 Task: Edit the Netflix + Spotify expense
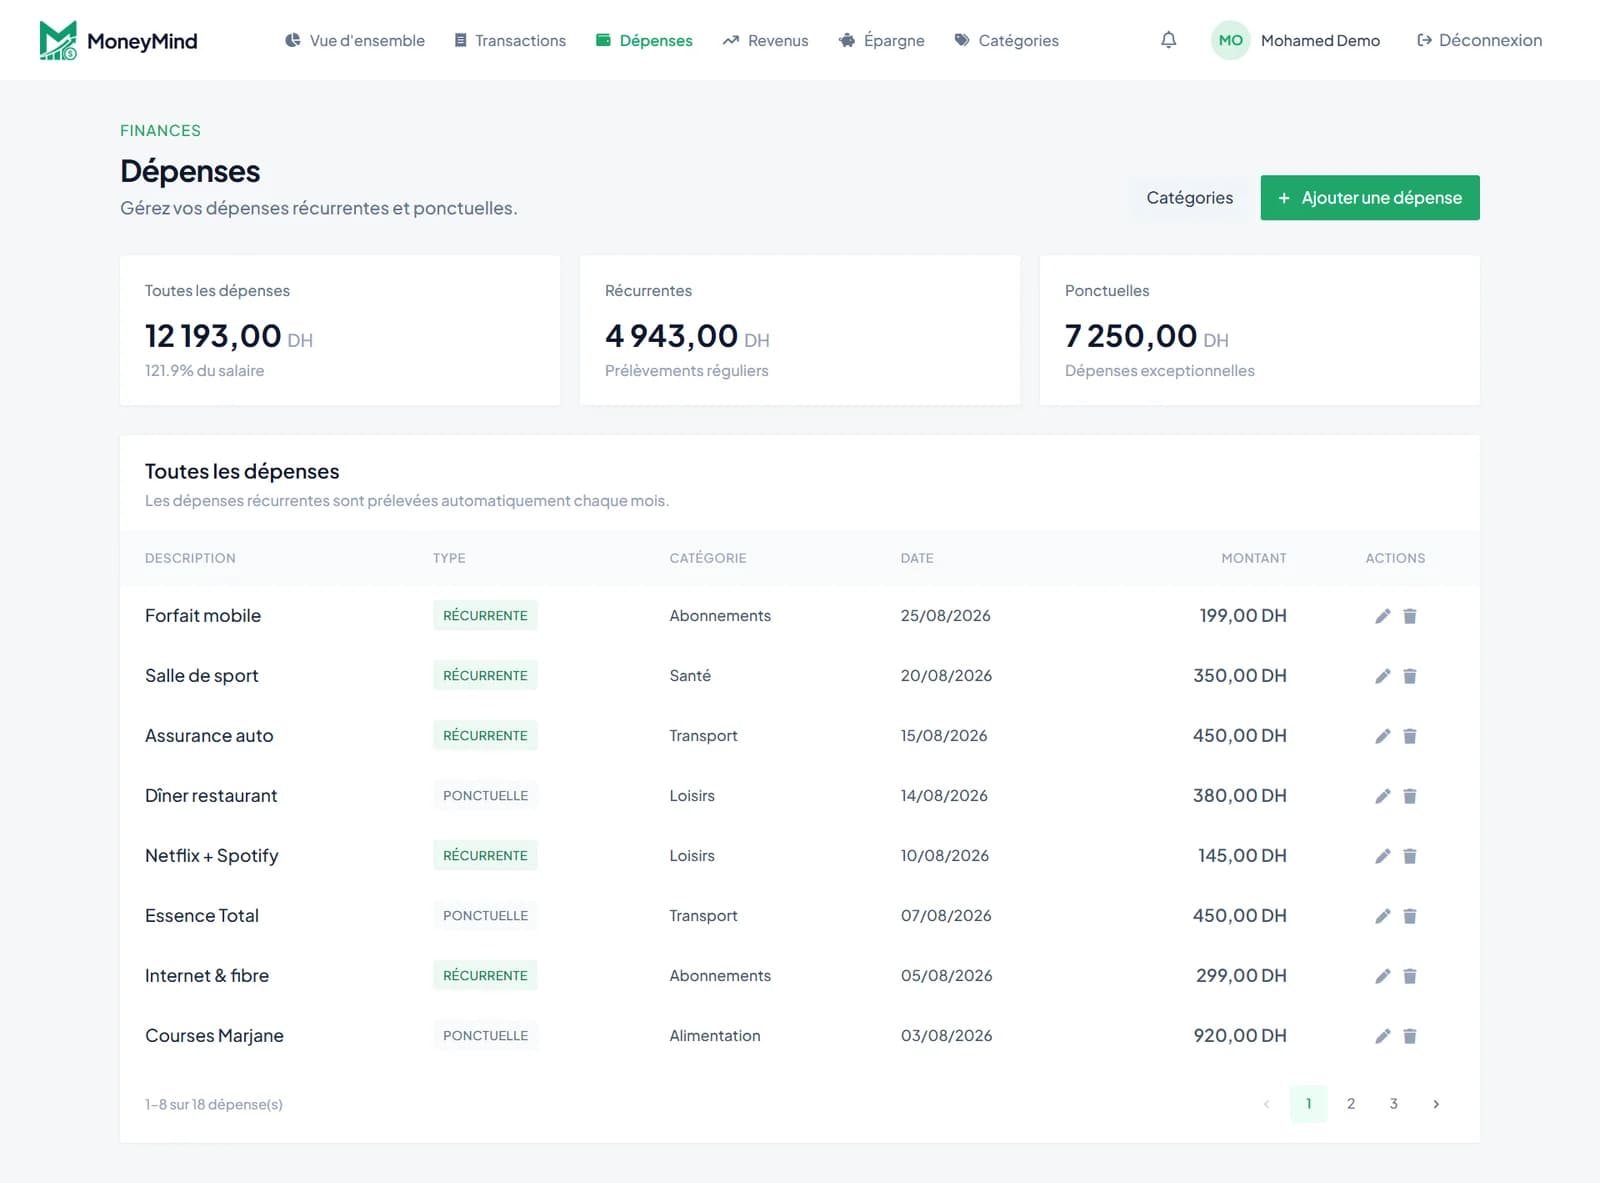tap(1382, 856)
